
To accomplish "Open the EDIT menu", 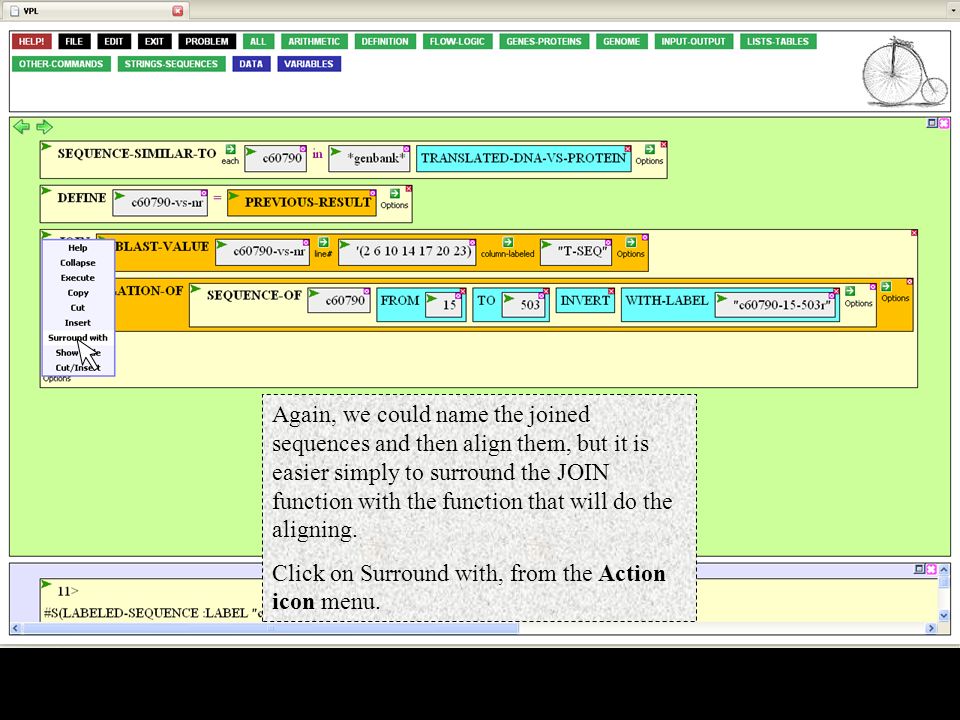I will [114, 42].
